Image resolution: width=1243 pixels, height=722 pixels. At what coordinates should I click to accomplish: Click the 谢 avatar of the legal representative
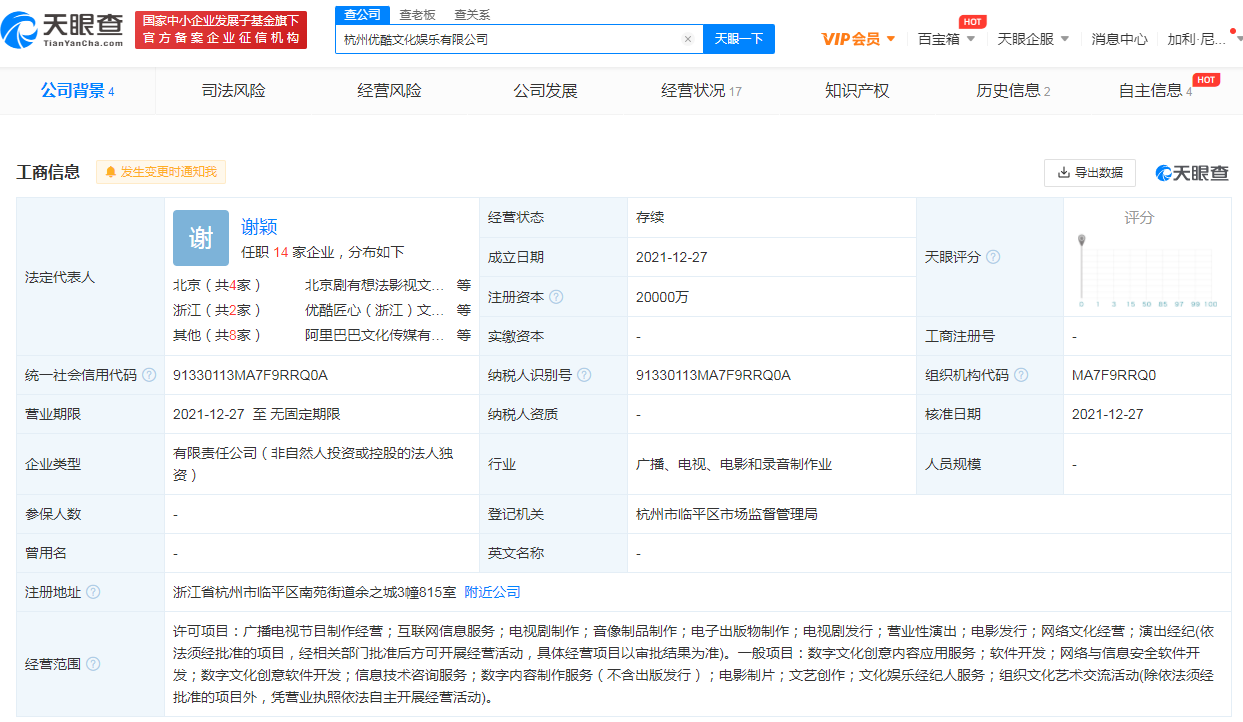[x=200, y=237]
